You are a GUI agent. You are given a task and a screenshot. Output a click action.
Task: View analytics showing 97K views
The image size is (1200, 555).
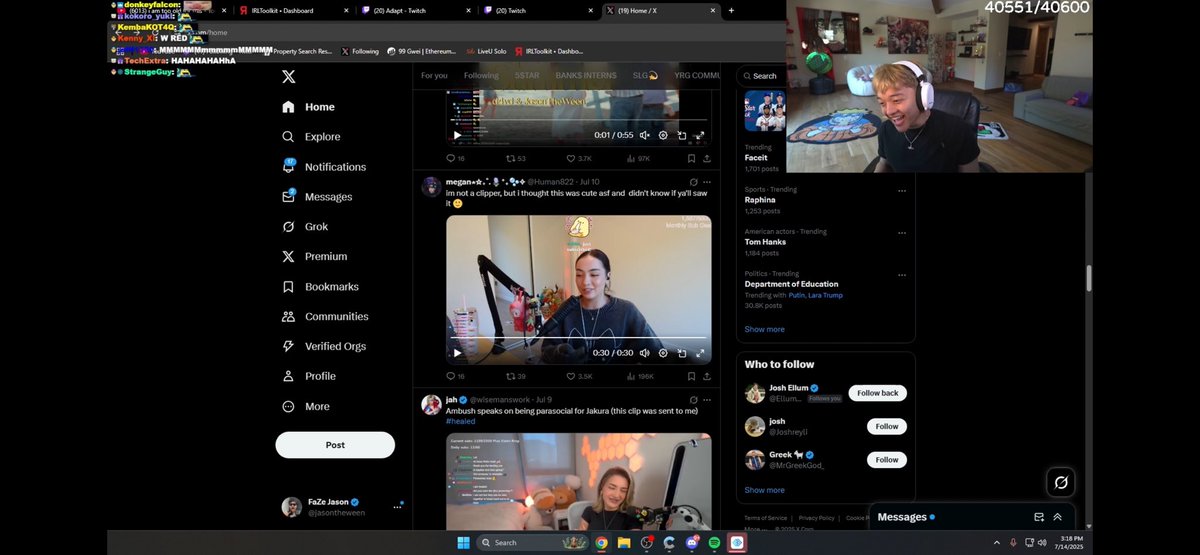click(x=639, y=158)
